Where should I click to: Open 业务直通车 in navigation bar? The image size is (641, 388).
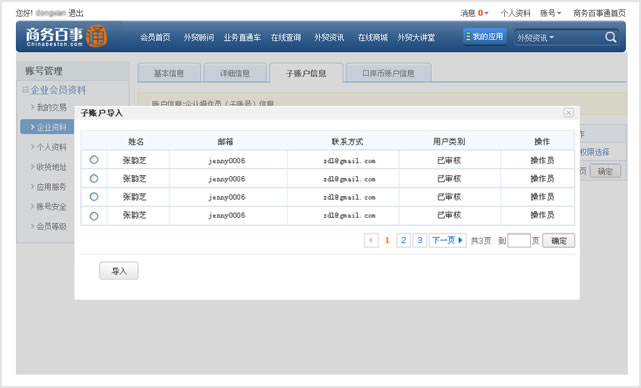point(242,37)
